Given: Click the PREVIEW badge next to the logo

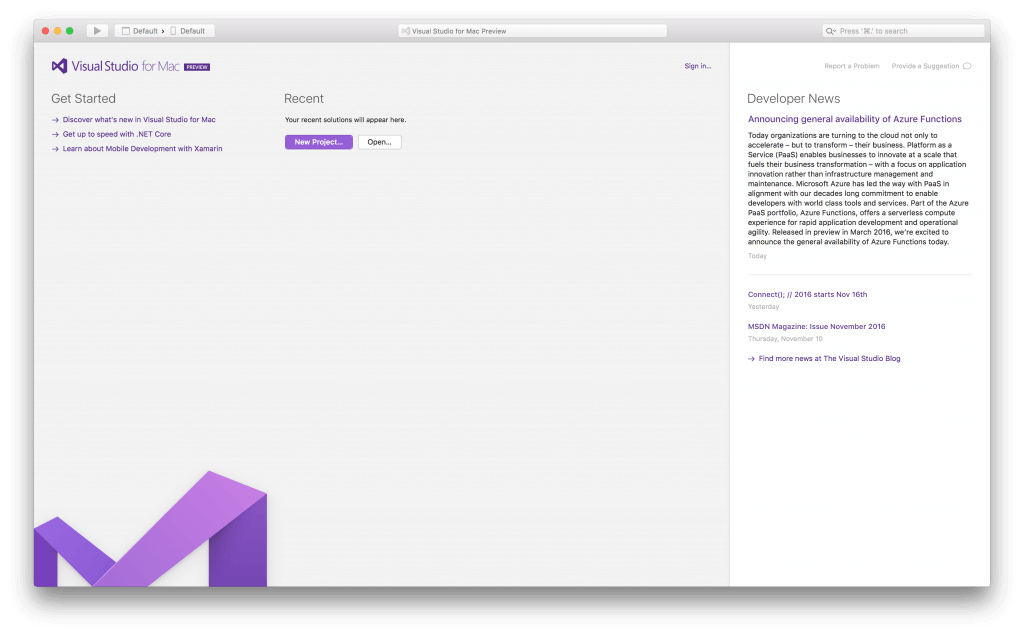Looking at the screenshot, I should [197, 67].
